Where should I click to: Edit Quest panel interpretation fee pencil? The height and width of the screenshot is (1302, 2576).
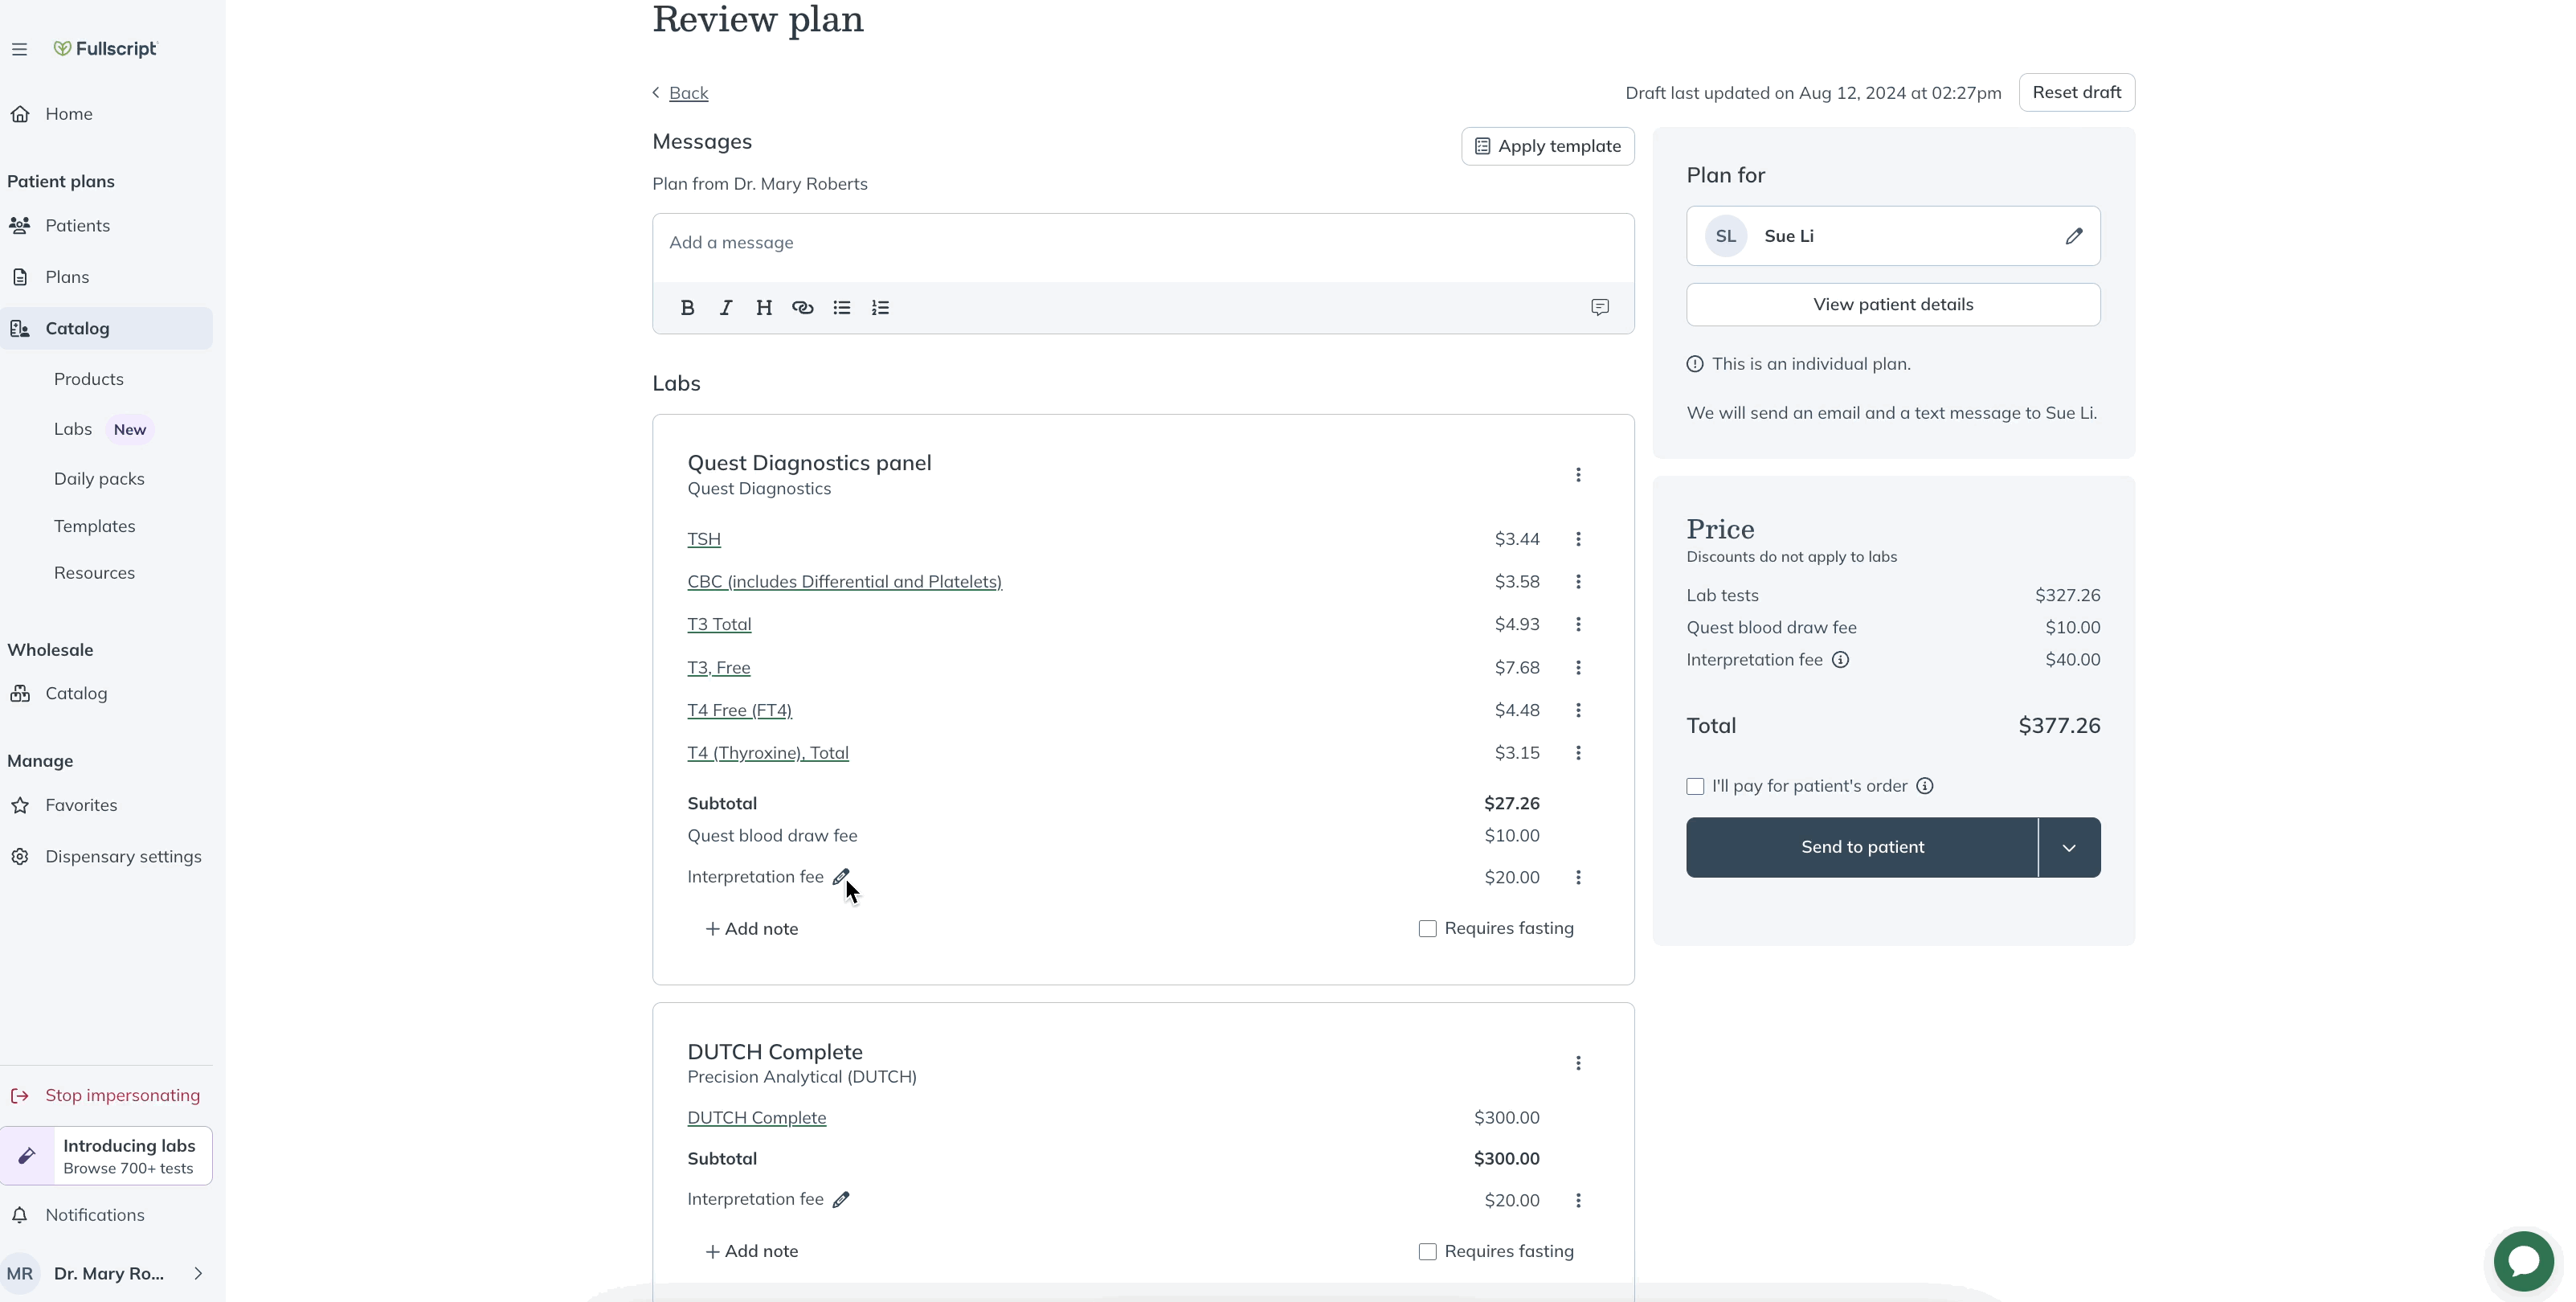[x=841, y=877]
